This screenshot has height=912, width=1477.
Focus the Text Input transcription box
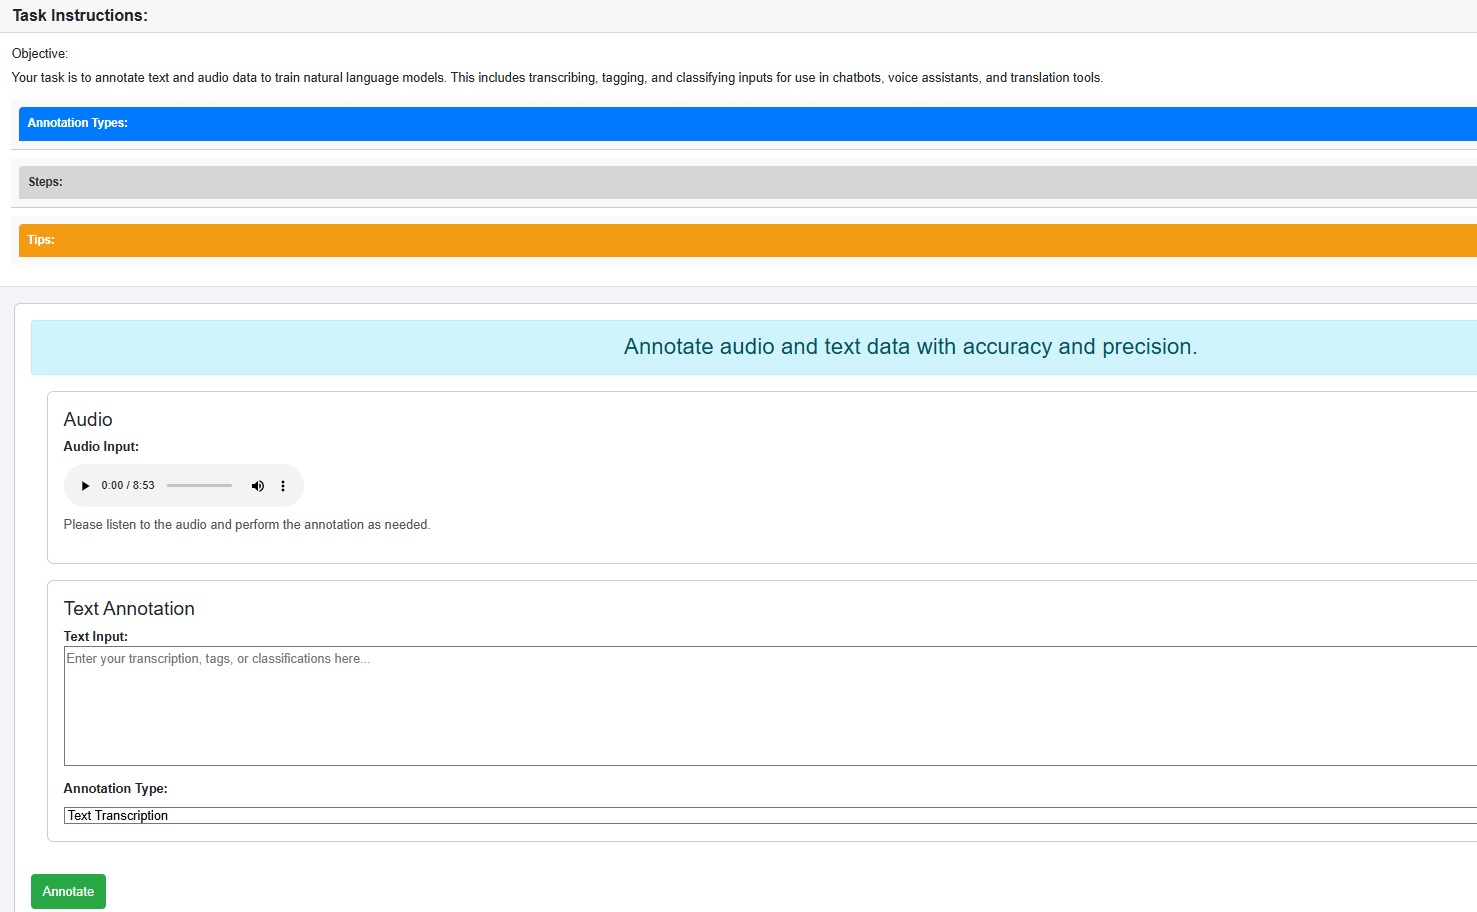770,706
